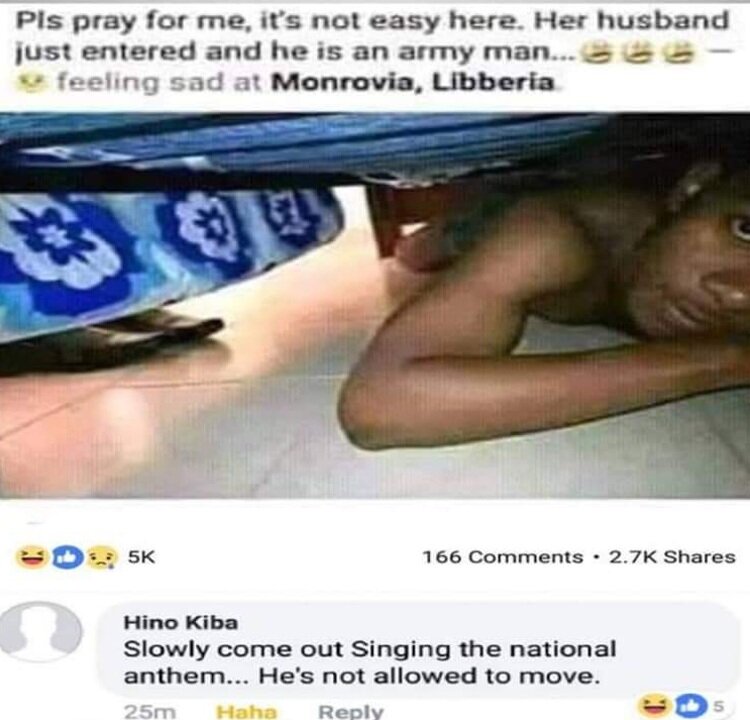
Task: Open the 2.7K Shares link
Action: click(672, 557)
